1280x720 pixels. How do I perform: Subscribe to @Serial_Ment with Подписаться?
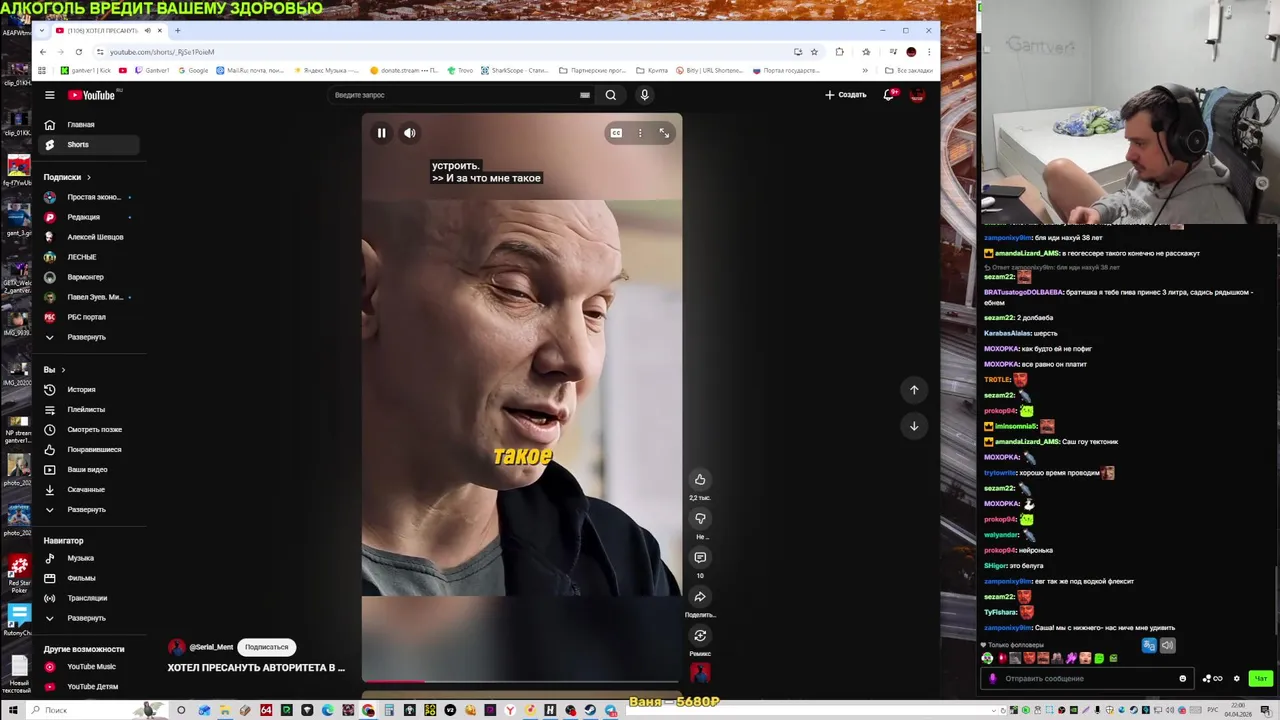[x=267, y=647]
